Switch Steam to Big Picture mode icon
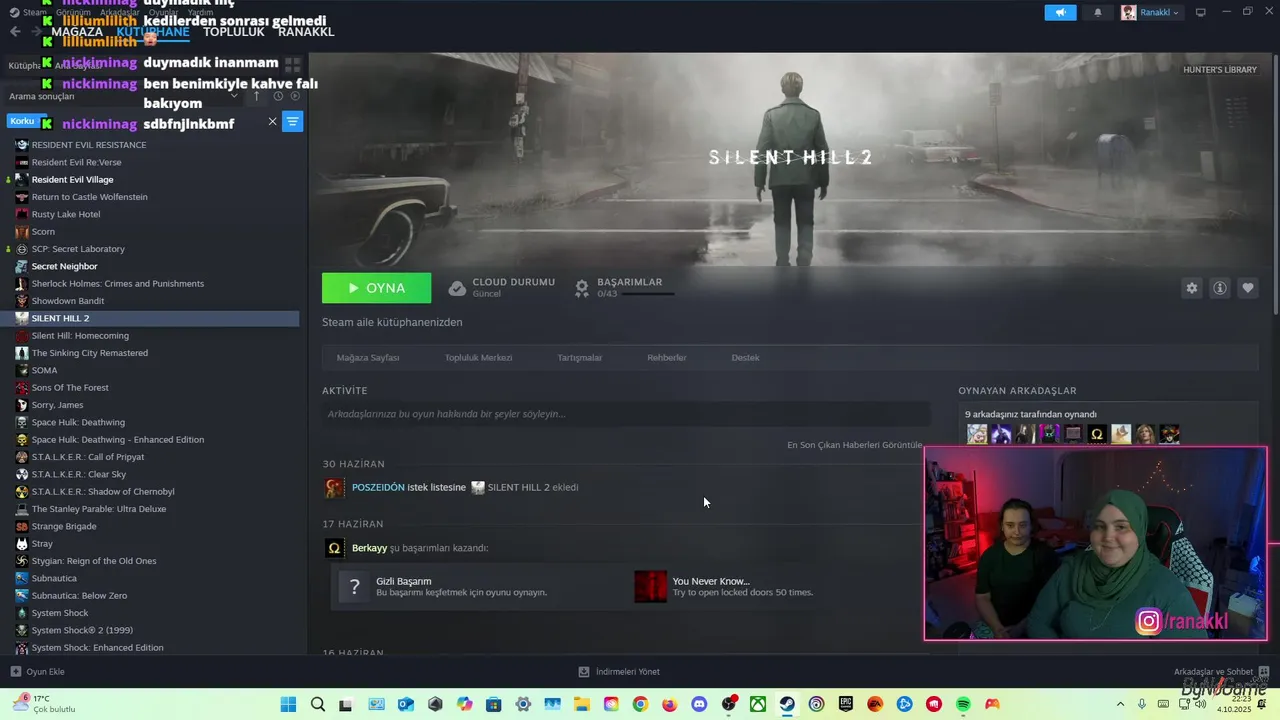This screenshot has width=1280, height=720. (x=1201, y=12)
